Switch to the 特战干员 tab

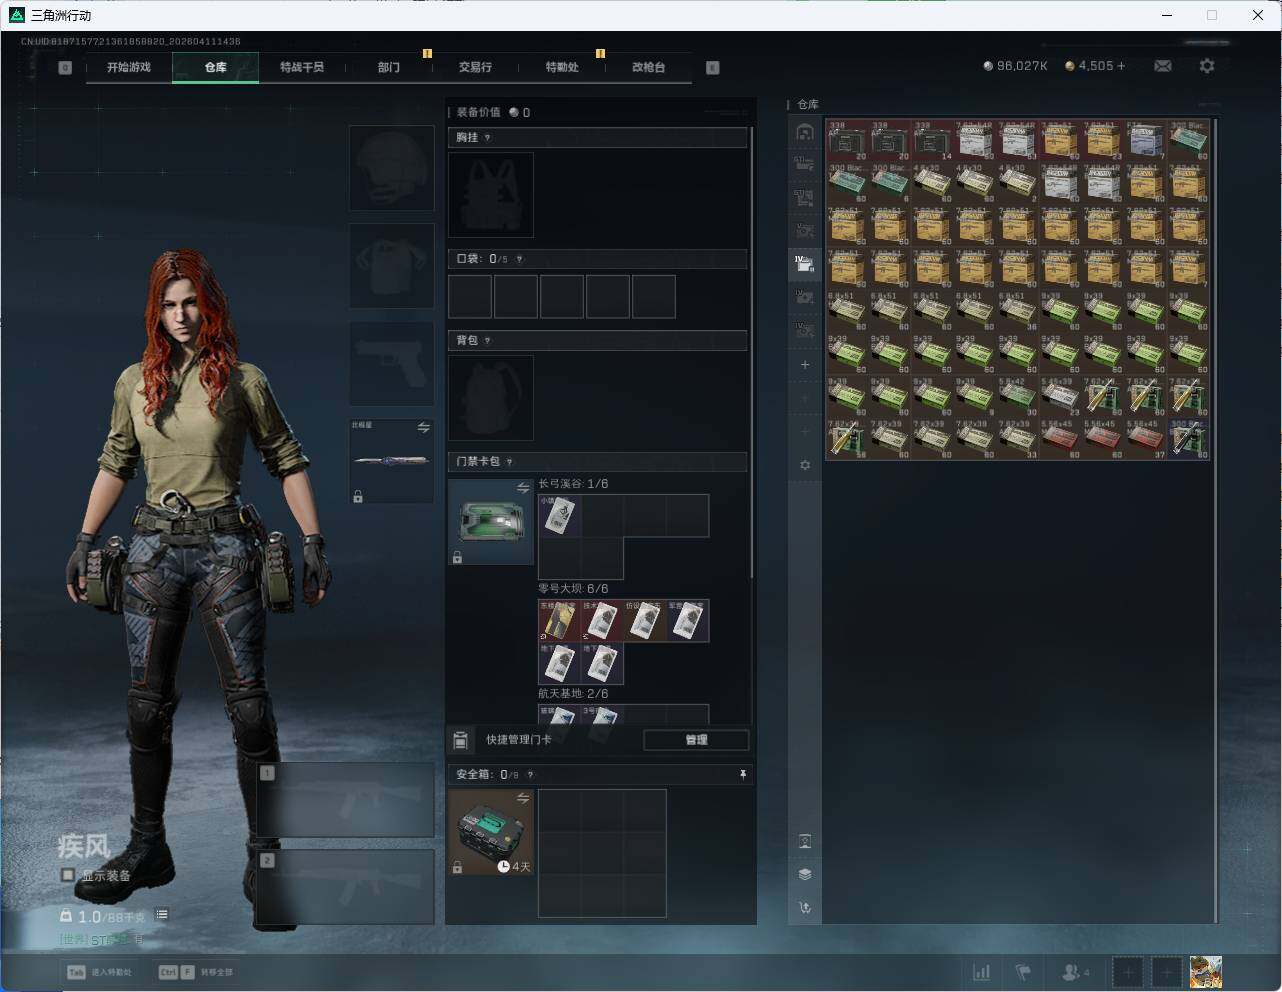click(x=302, y=67)
